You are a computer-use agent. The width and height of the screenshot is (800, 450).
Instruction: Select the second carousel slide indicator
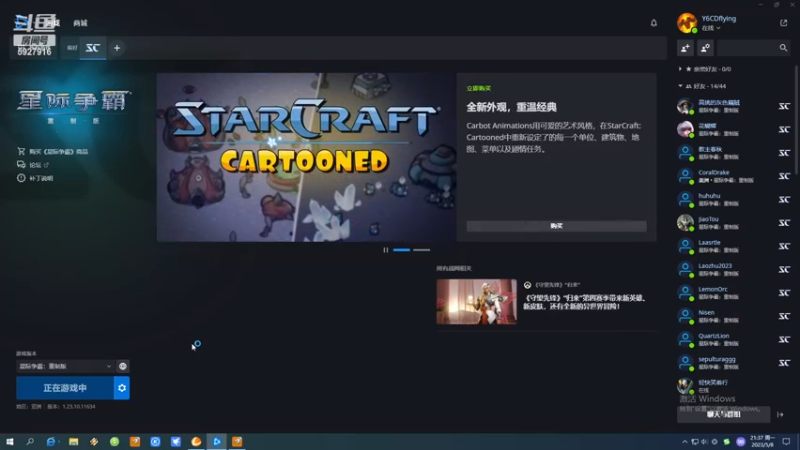[x=421, y=250]
